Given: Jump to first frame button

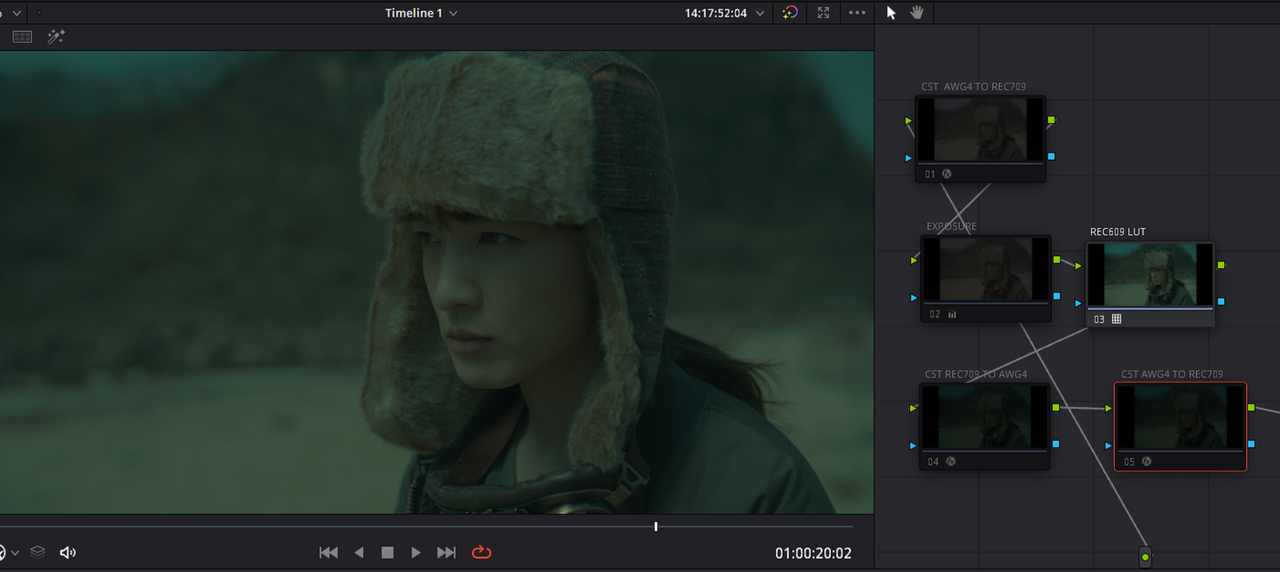Looking at the screenshot, I should (x=328, y=552).
